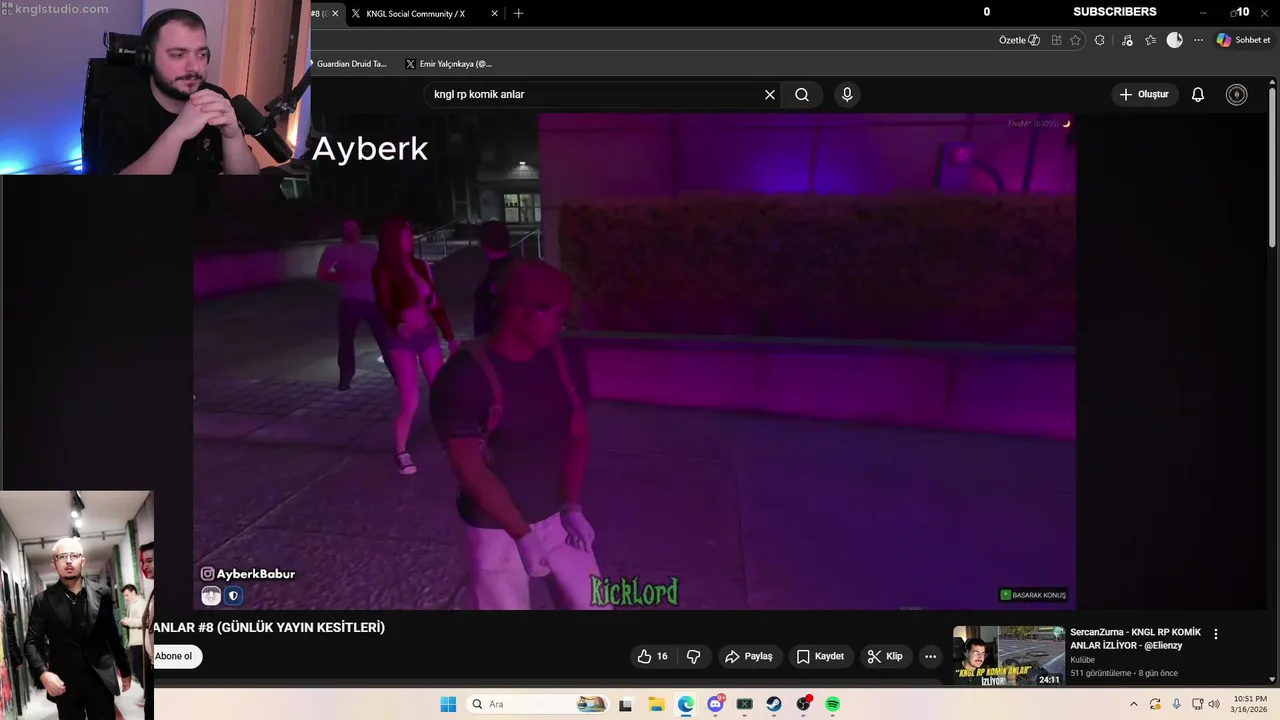
Task: Open Task View on taskbar
Action: (626, 704)
